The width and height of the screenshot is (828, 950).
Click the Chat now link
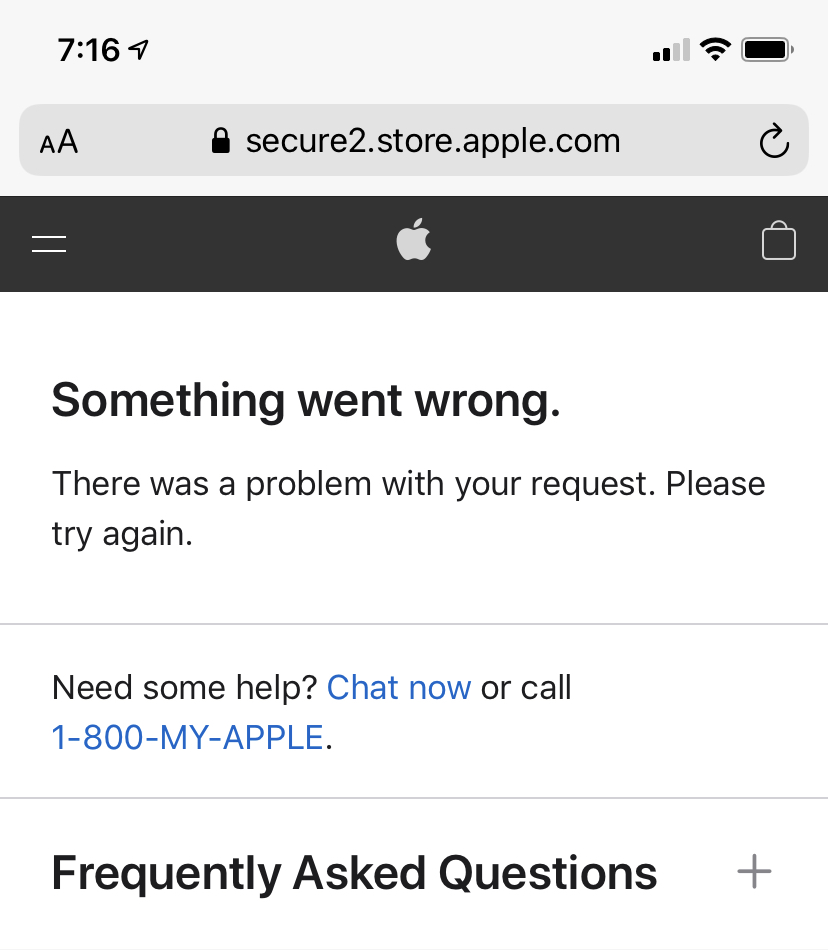pos(399,687)
